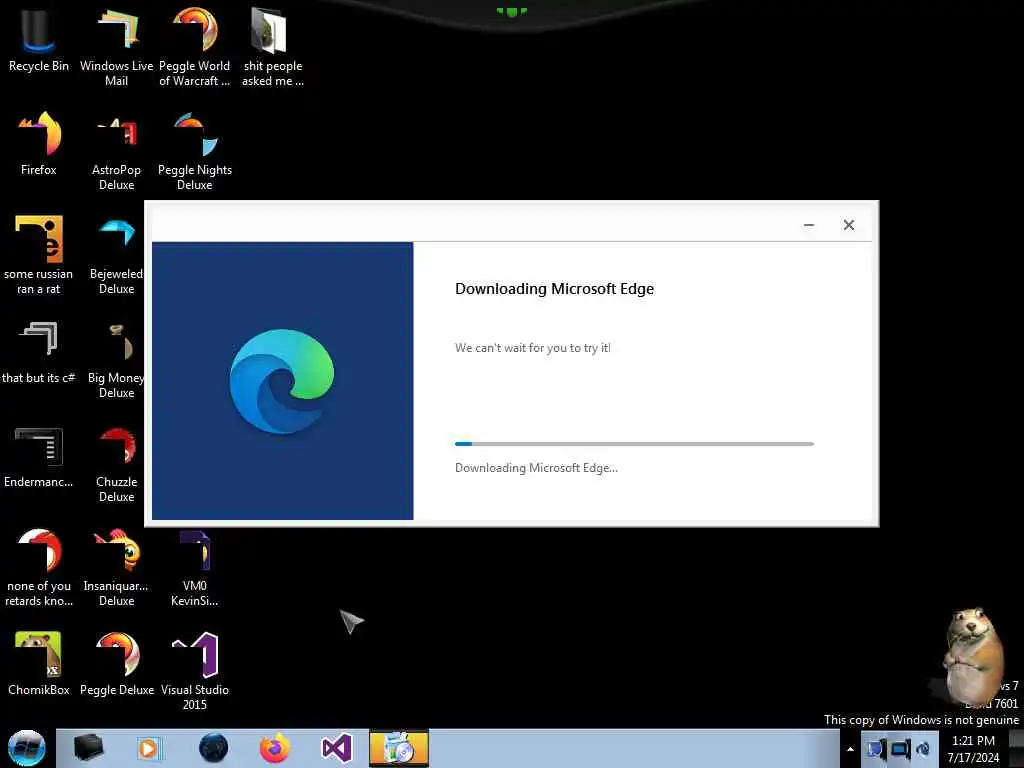Click the Edge download progress bar
This screenshot has width=1024, height=768.
coord(634,444)
